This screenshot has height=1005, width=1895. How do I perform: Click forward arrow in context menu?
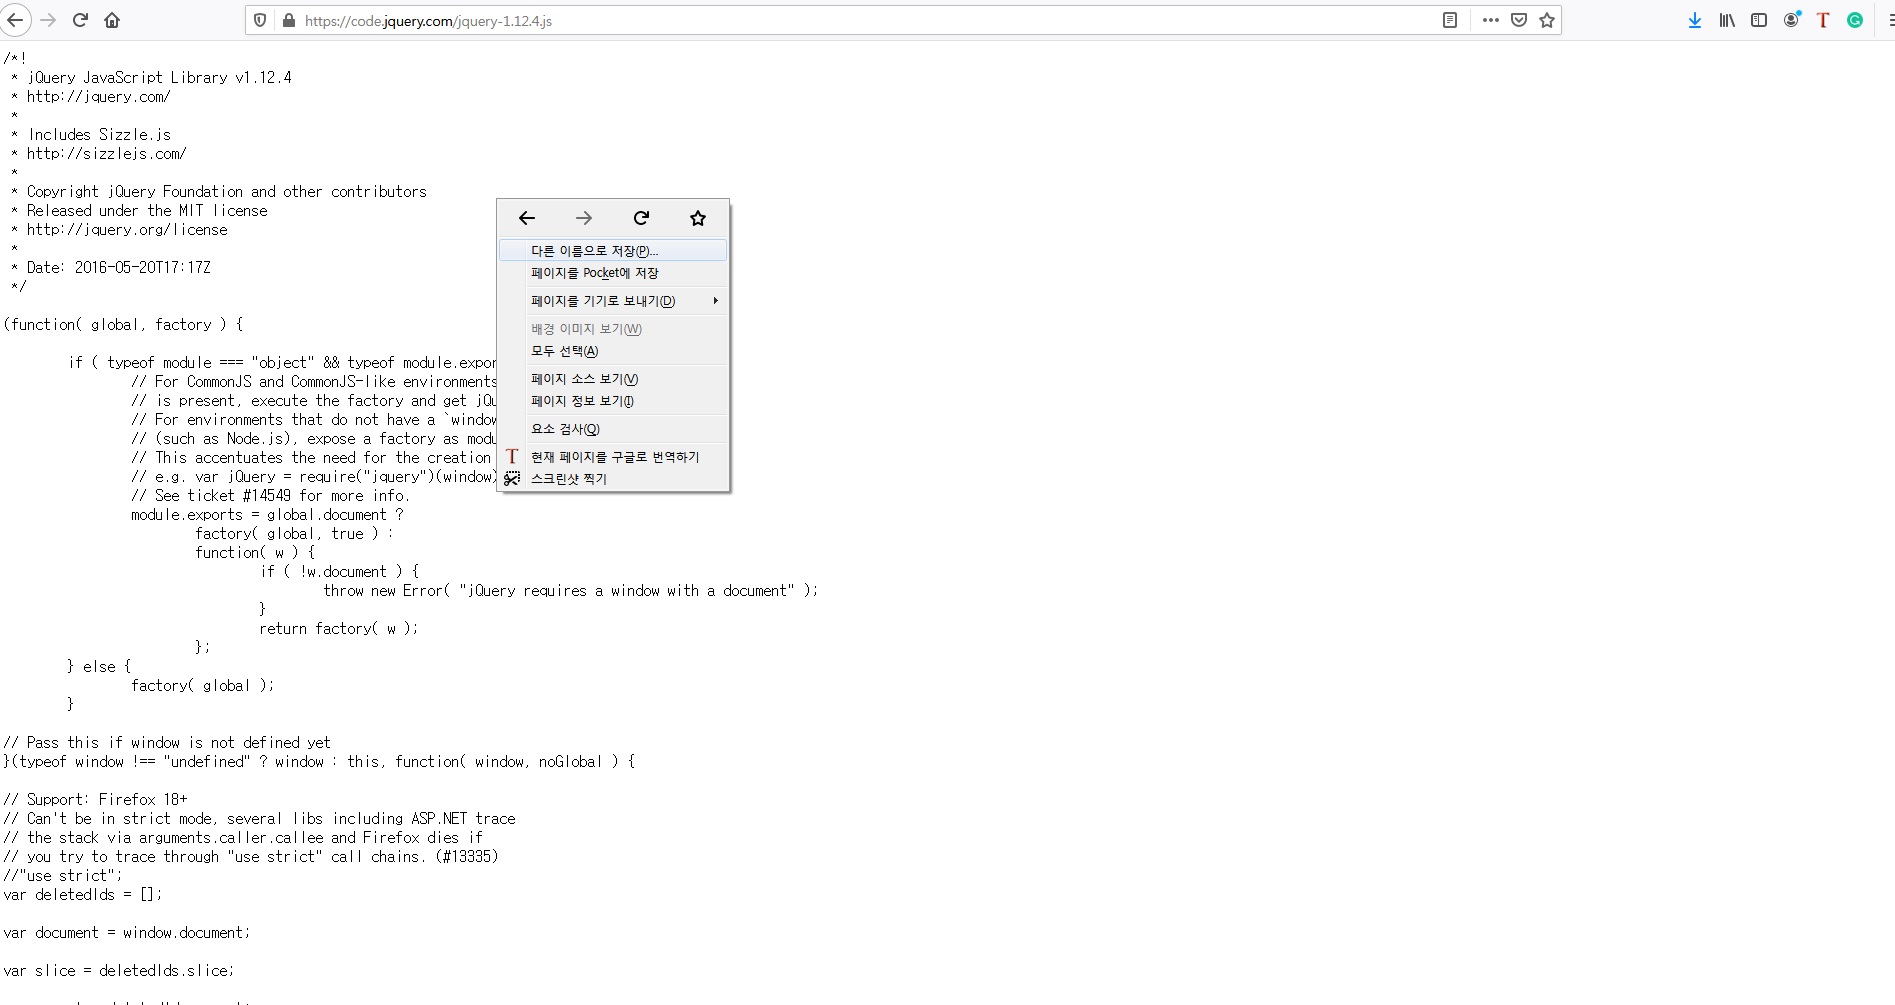tap(584, 218)
